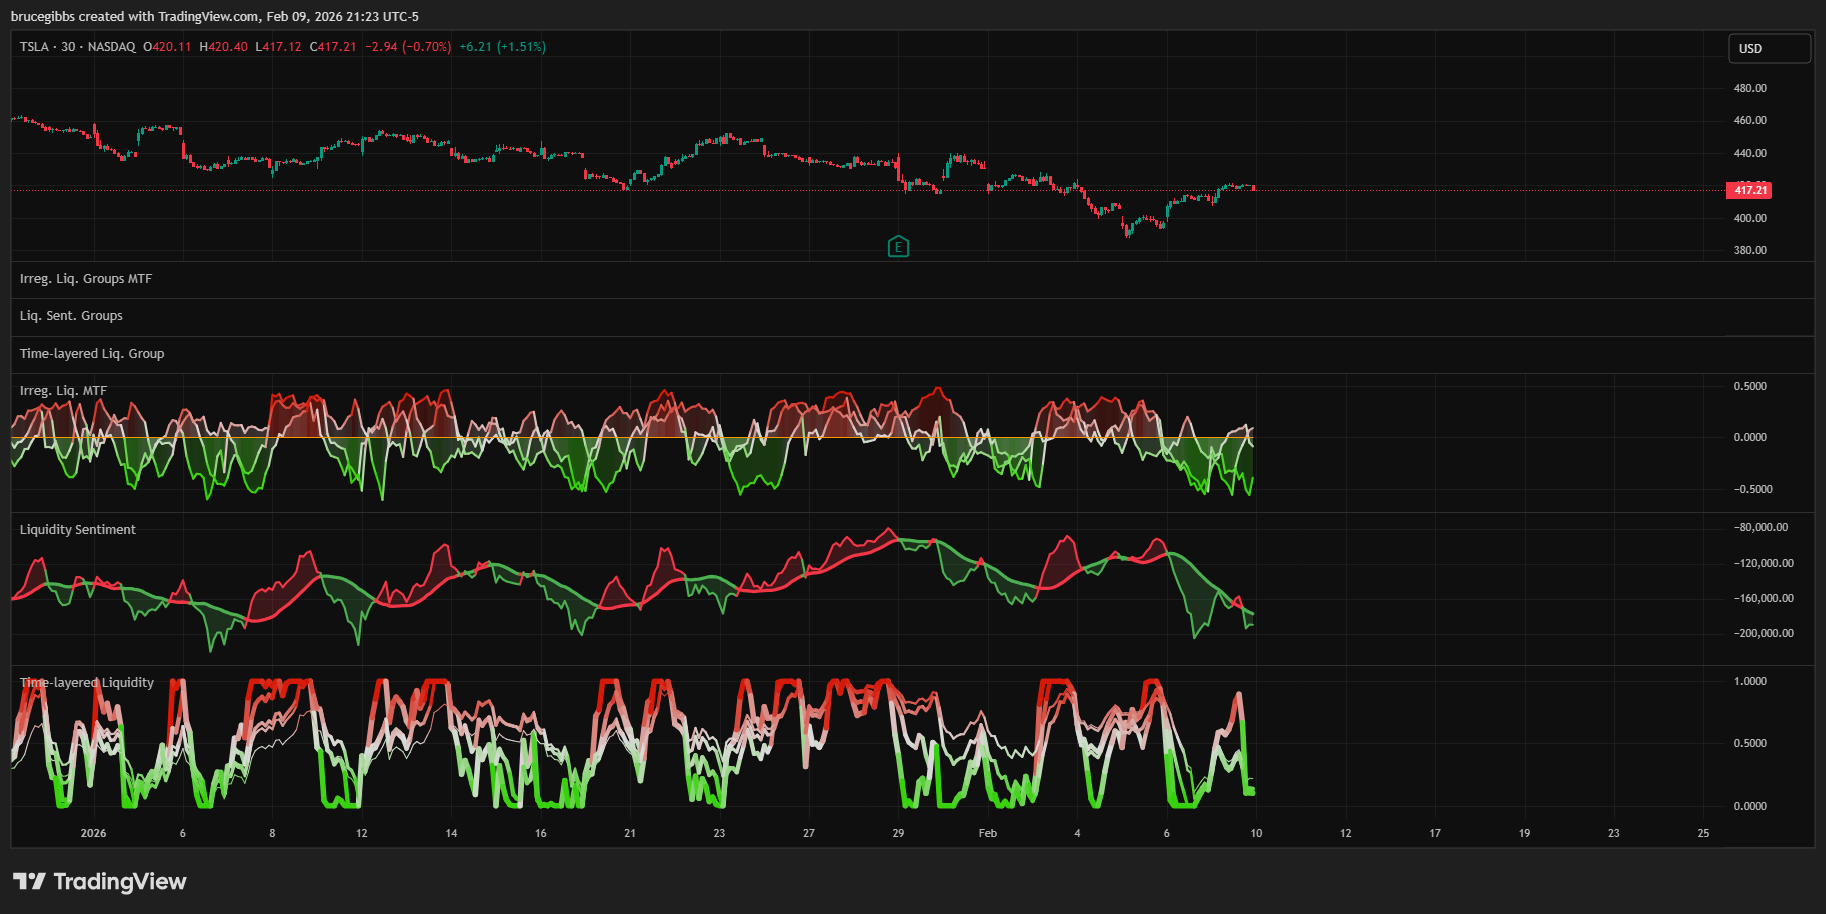Click the 480.00 price axis label
This screenshot has width=1826, height=914.
click(x=1749, y=88)
